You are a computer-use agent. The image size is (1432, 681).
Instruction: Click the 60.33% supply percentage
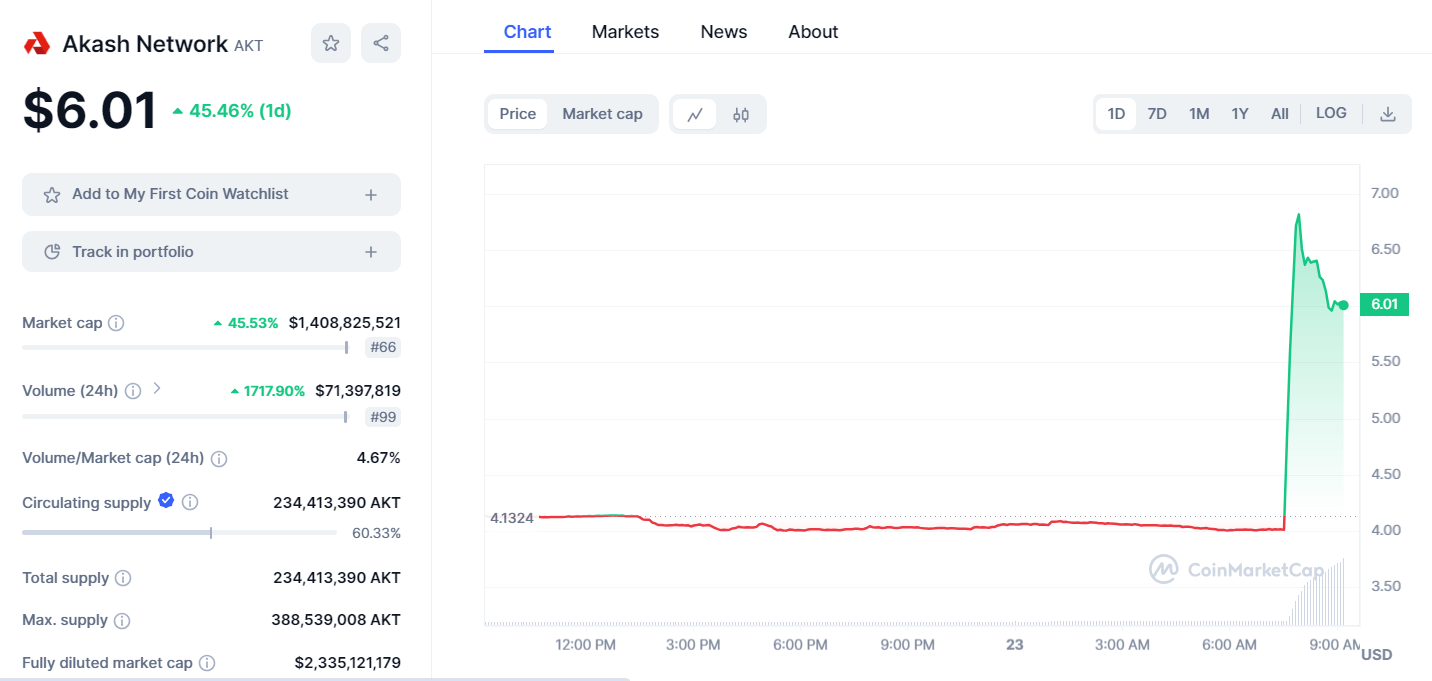point(376,534)
